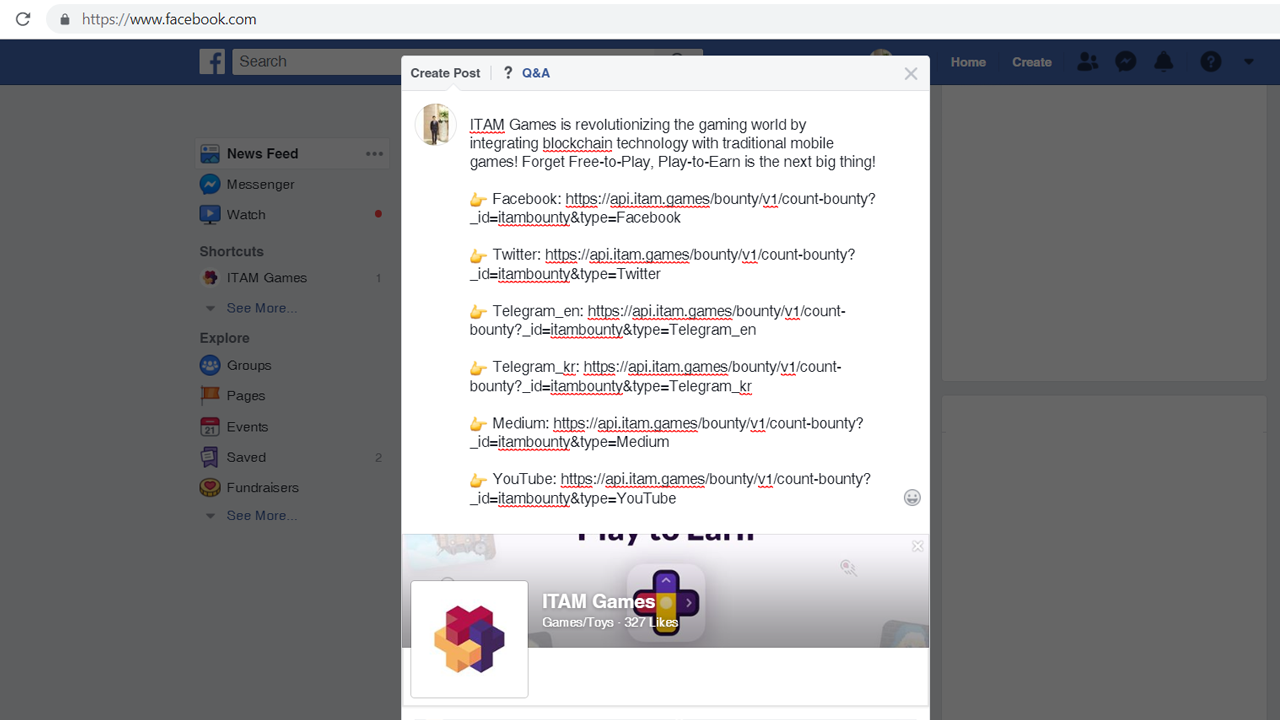Click Watch icon in left sidebar
1280x720 pixels.
[210, 214]
